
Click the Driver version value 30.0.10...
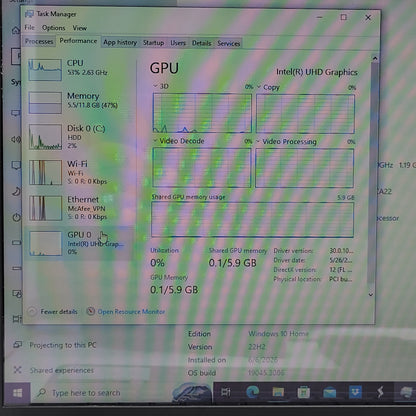tap(341, 251)
